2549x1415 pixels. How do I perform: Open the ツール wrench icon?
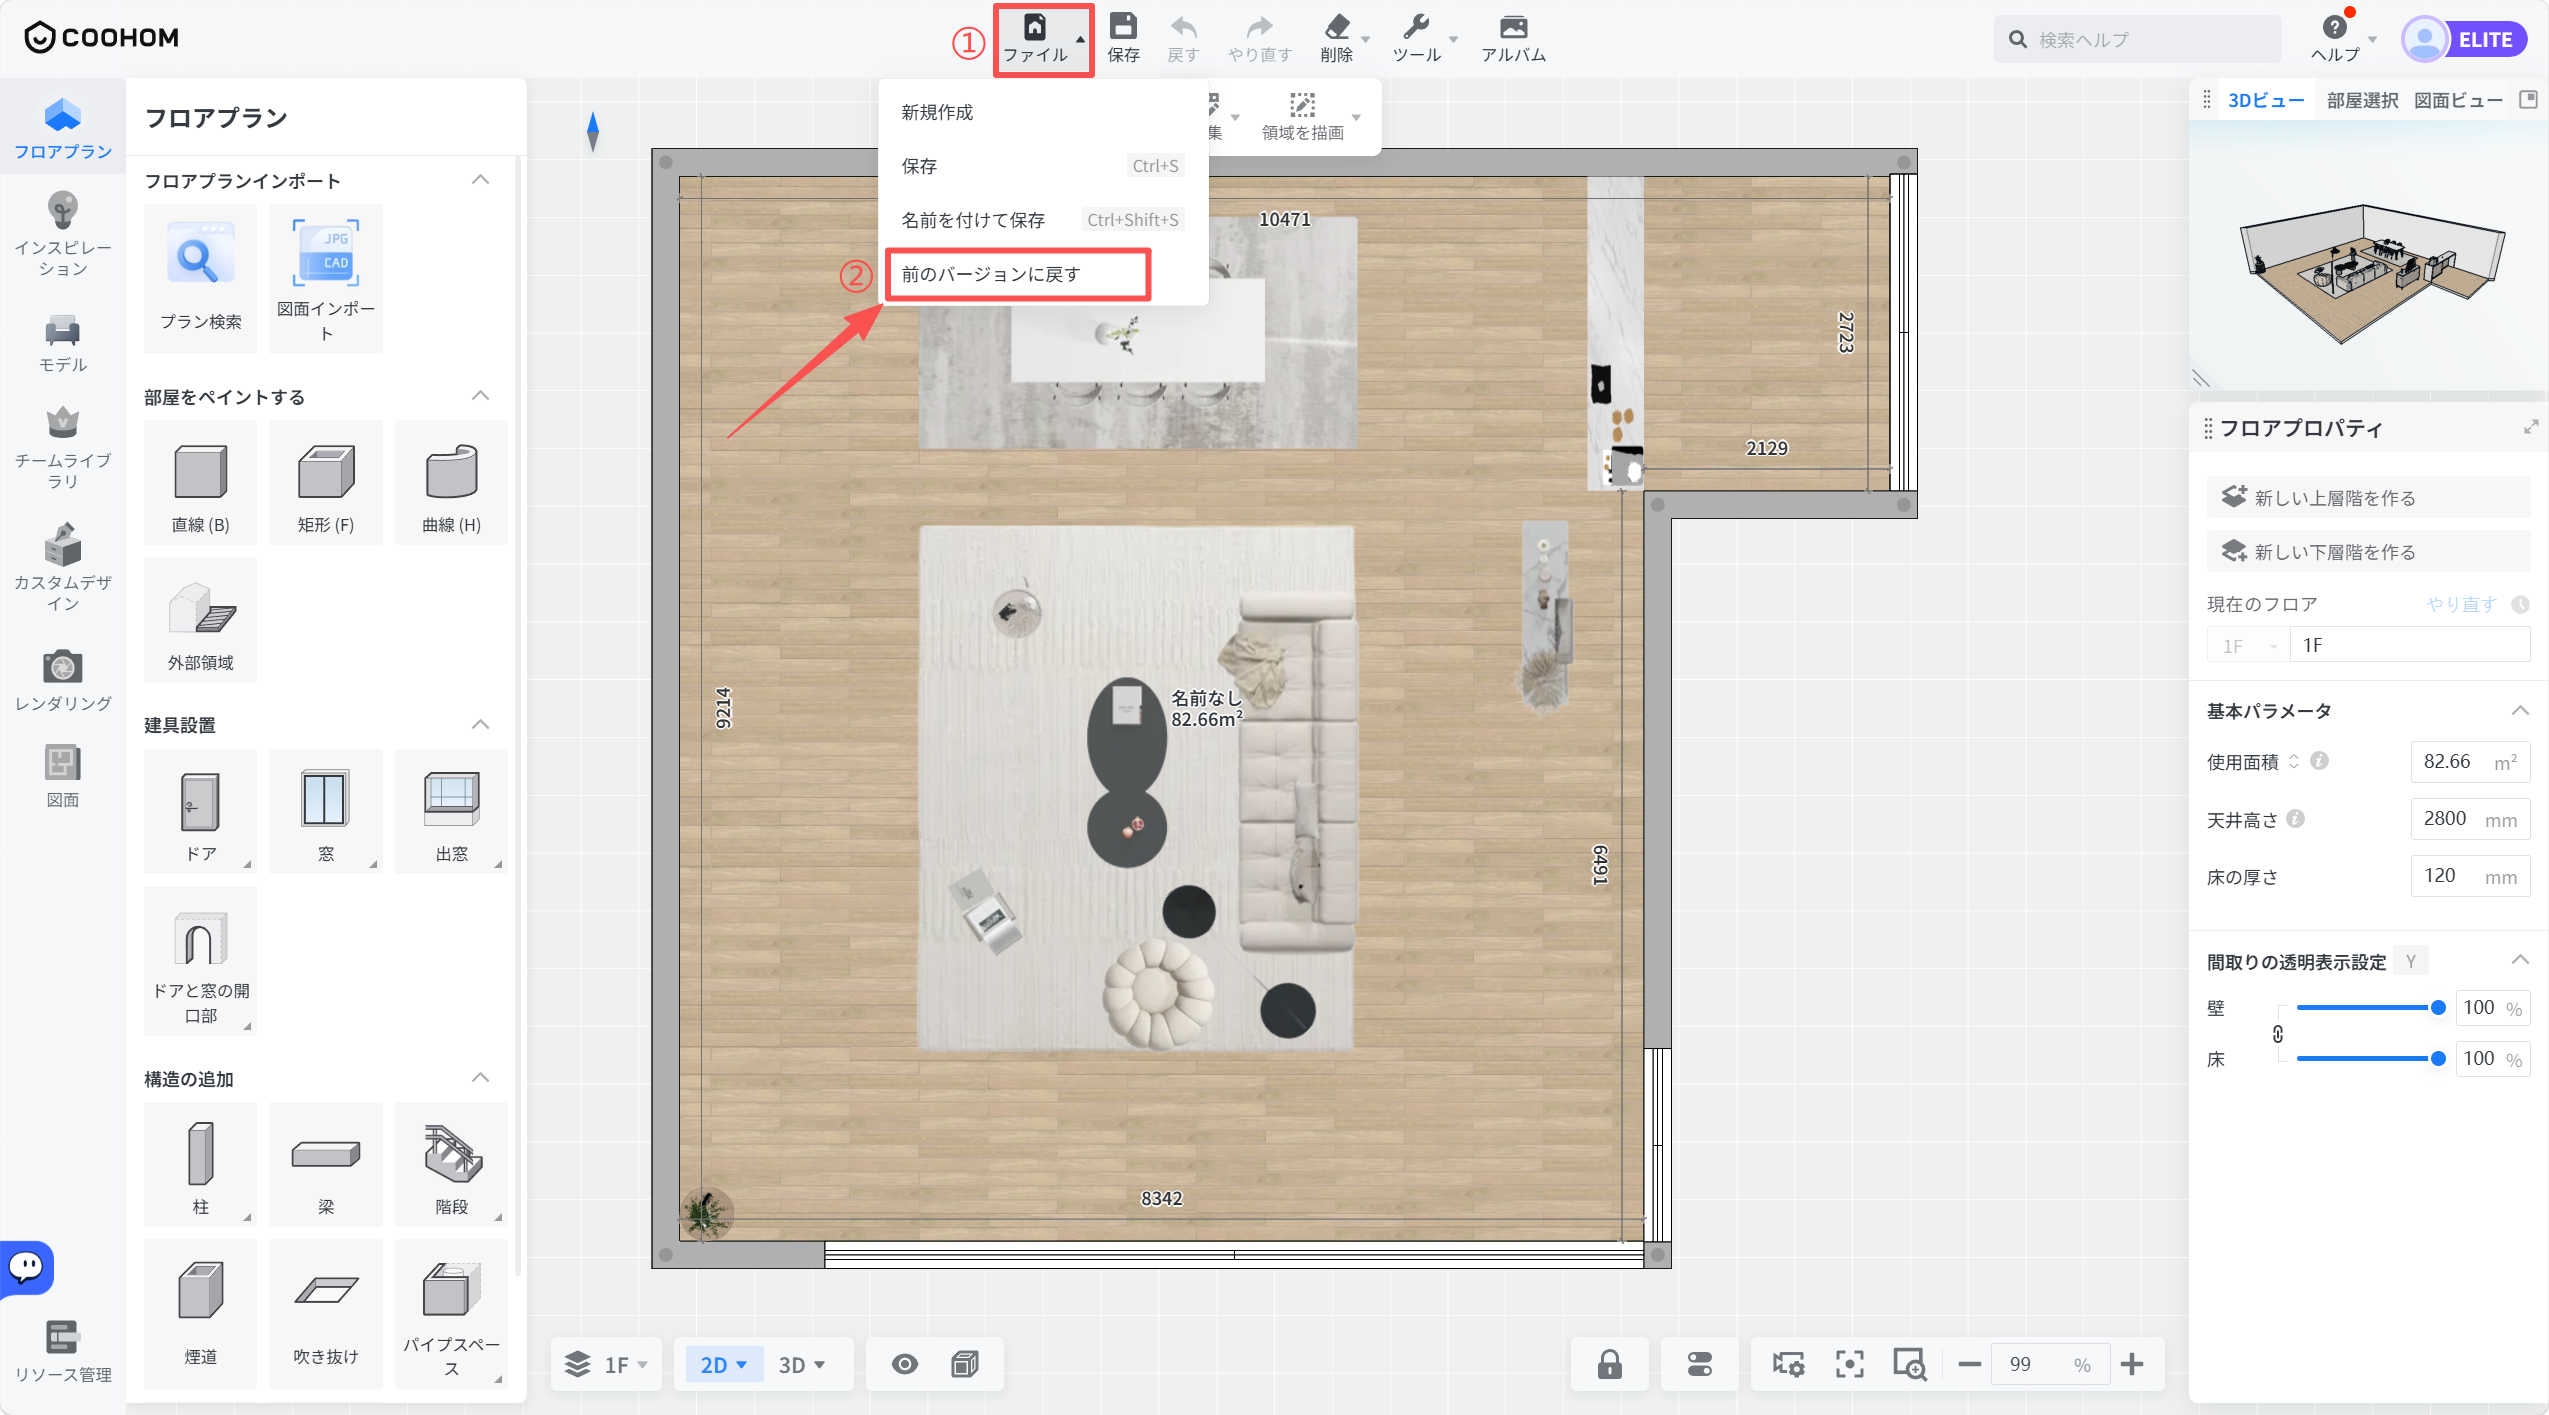pyautogui.click(x=1416, y=27)
